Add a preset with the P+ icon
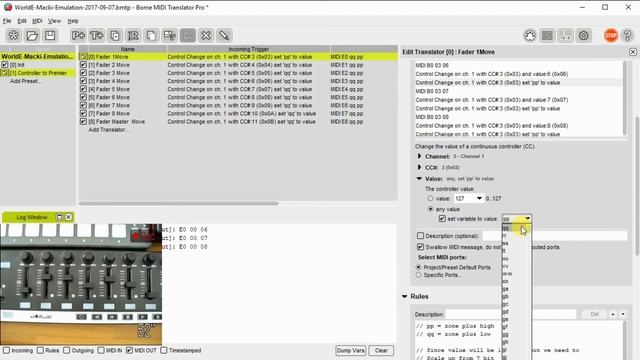The width and height of the screenshot is (640, 360). coord(78,36)
